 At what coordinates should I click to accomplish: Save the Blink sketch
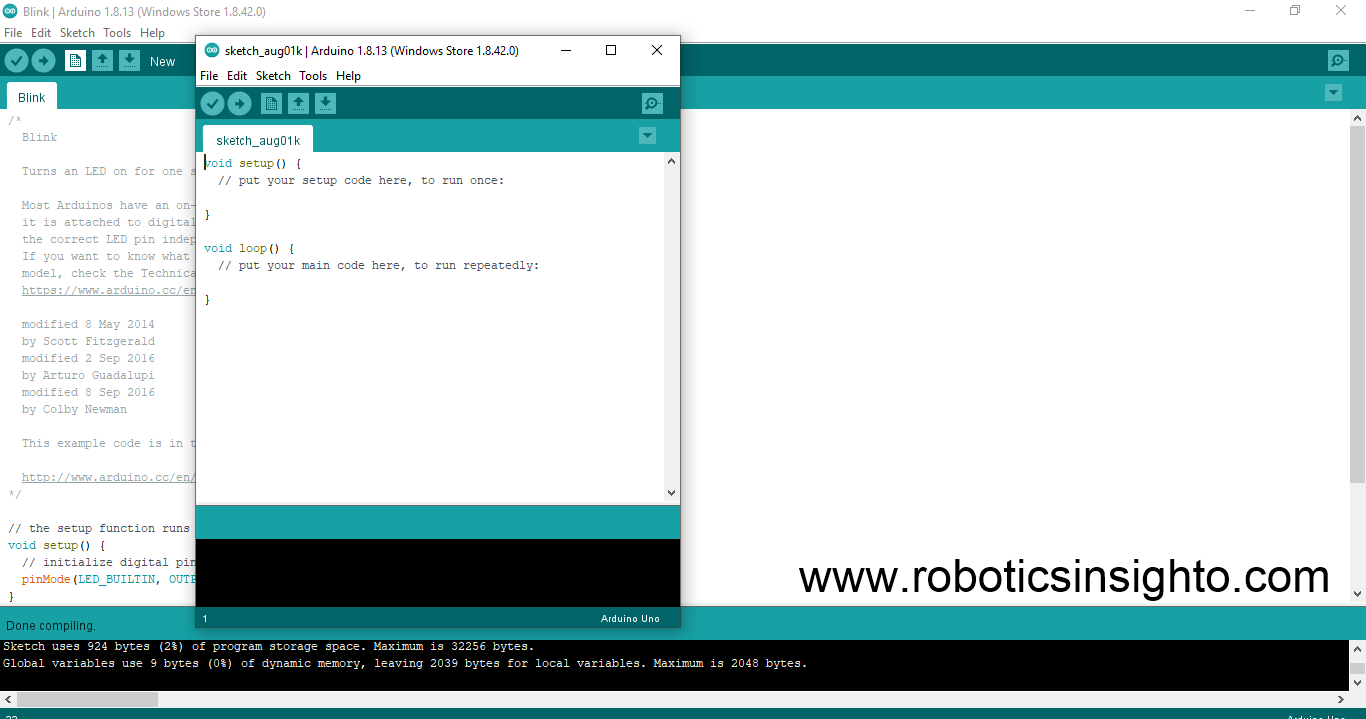point(130,60)
